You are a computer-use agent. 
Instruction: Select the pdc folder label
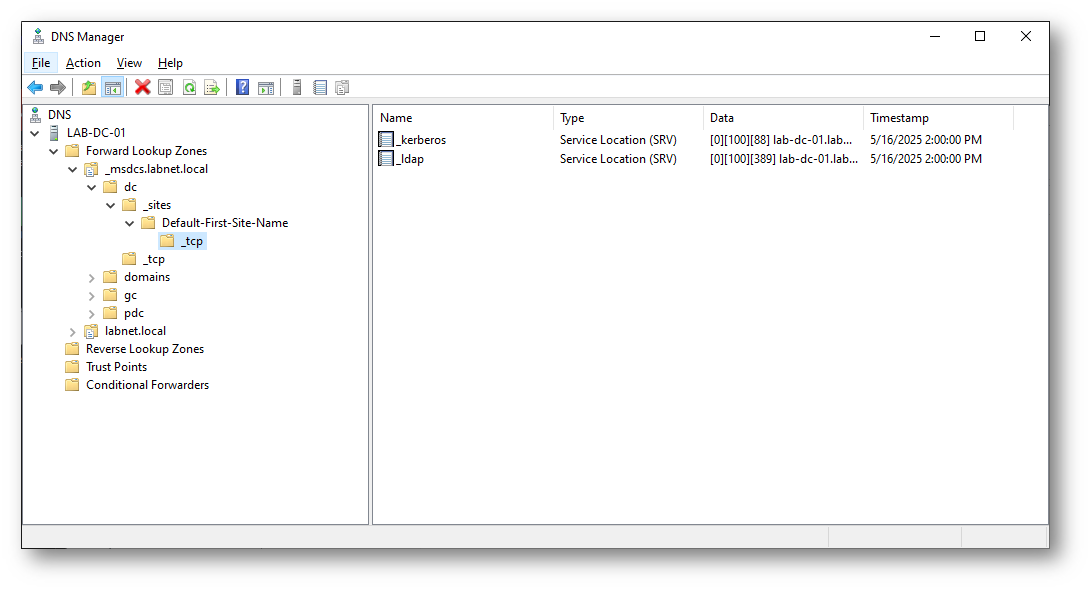pyautogui.click(x=134, y=313)
